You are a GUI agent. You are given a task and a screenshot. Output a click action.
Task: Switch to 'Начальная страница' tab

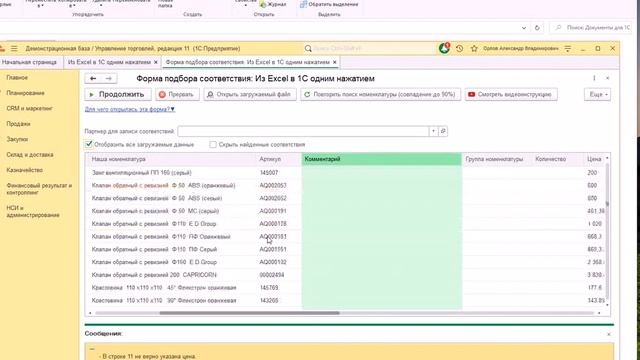[29, 62]
